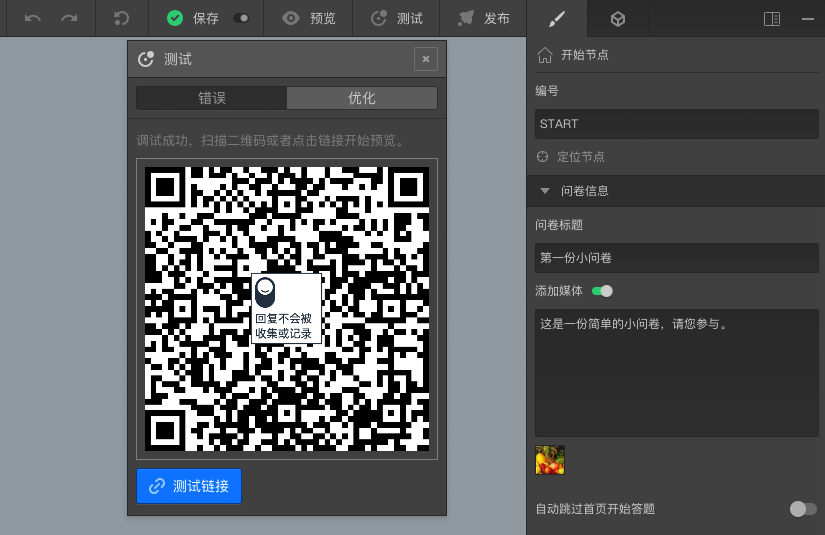825x535 pixels.
Task: Click the 预览 eye icon
Action: pyautogui.click(x=290, y=18)
